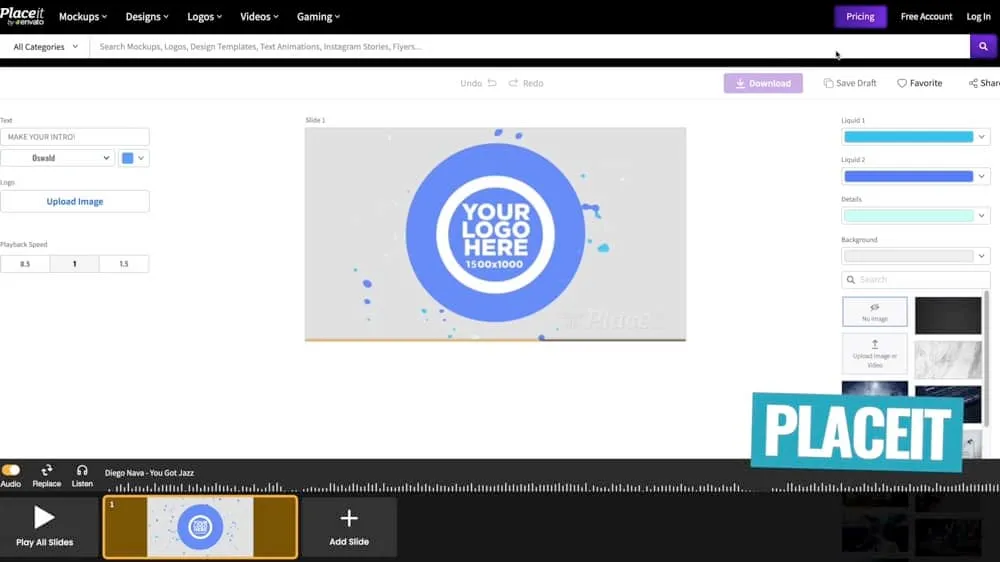Click the Redo arrow icon
Screen dimensions: 1000x562
(513, 83)
